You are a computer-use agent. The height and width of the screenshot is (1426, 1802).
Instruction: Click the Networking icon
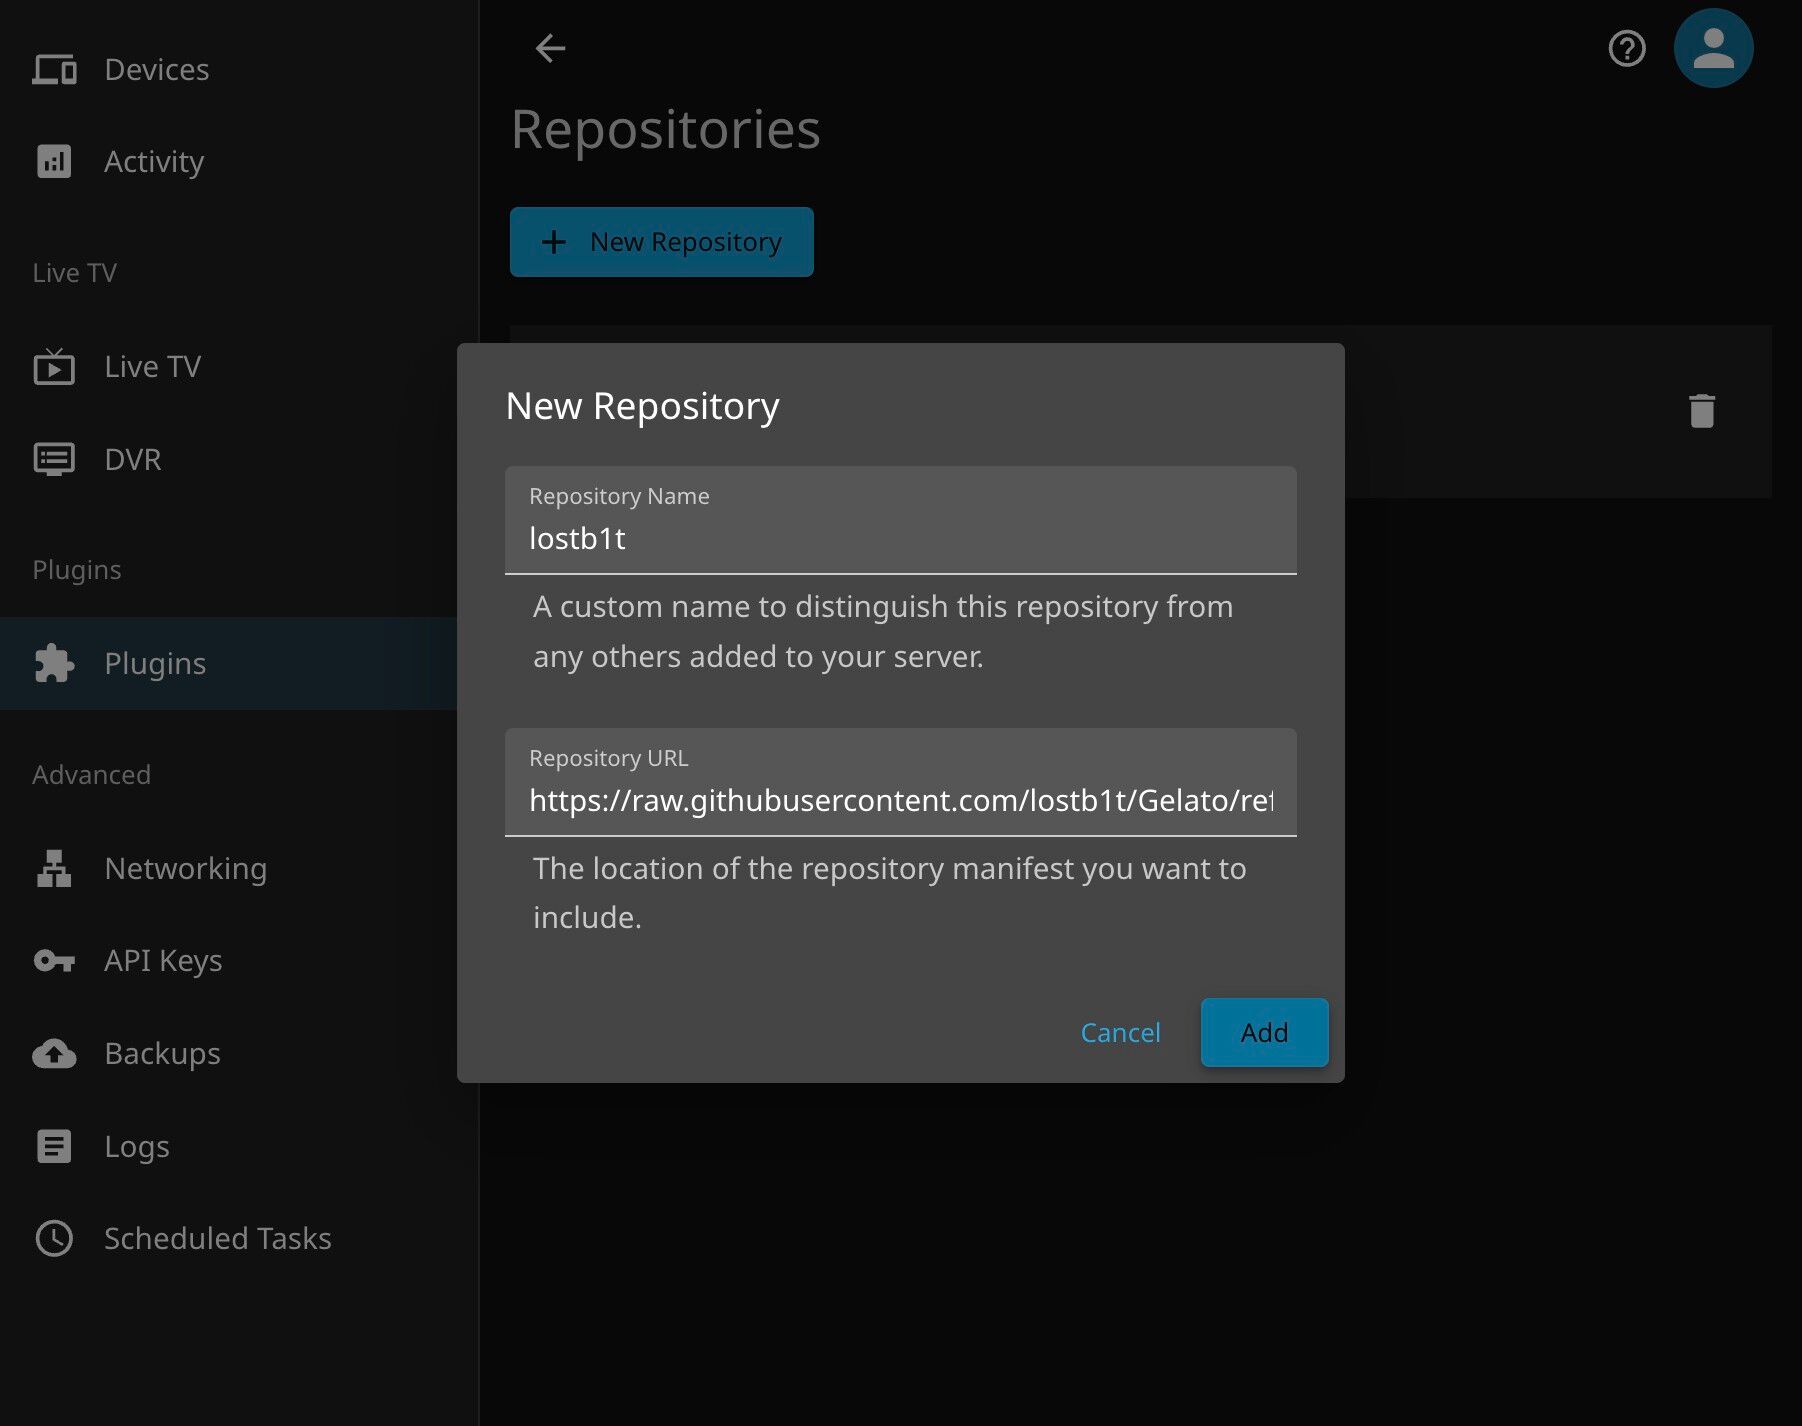(54, 868)
